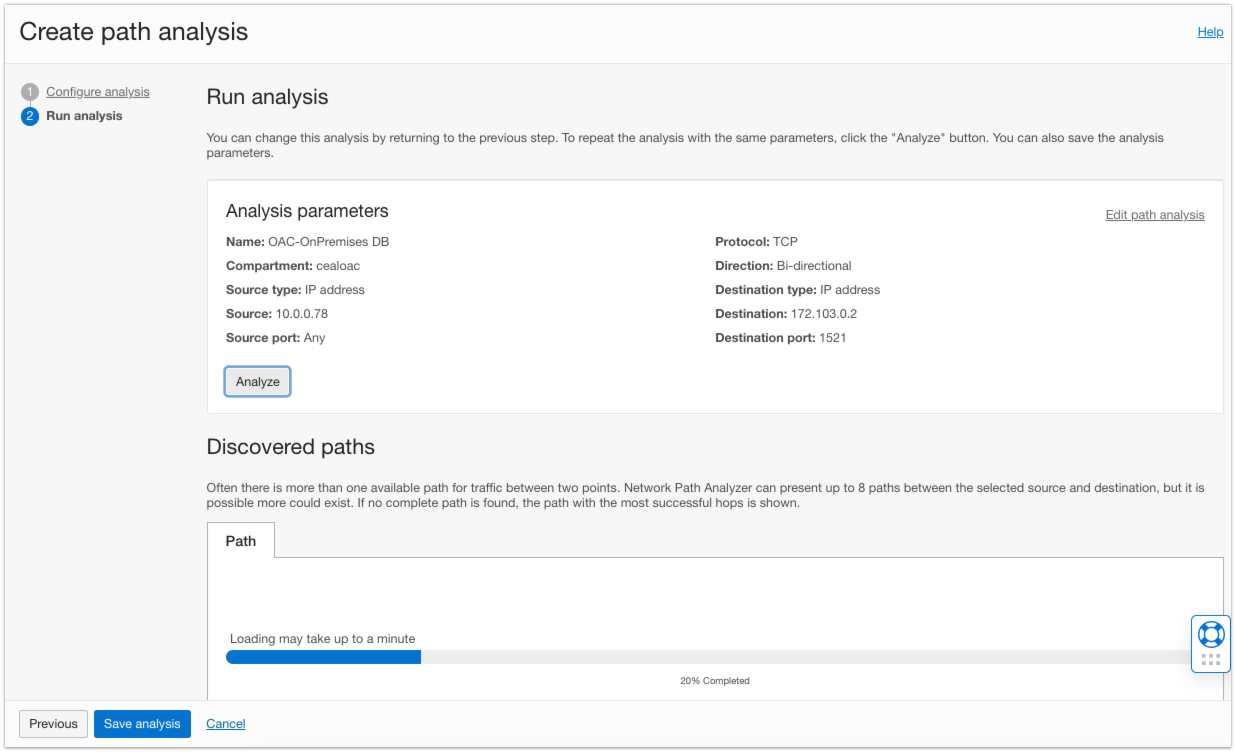Click the Previous button

(x=53, y=724)
